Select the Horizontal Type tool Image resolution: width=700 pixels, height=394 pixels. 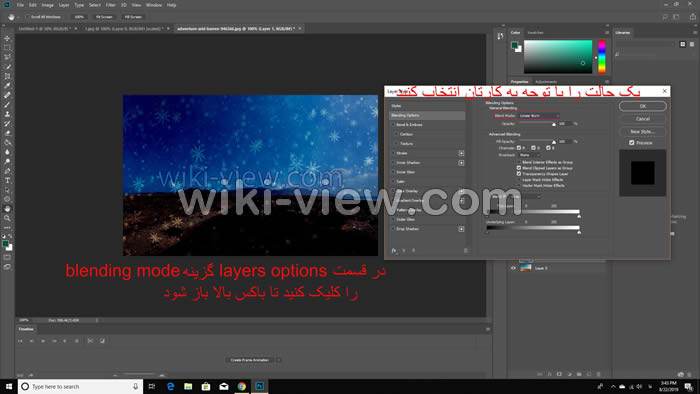[x=7, y=180]
